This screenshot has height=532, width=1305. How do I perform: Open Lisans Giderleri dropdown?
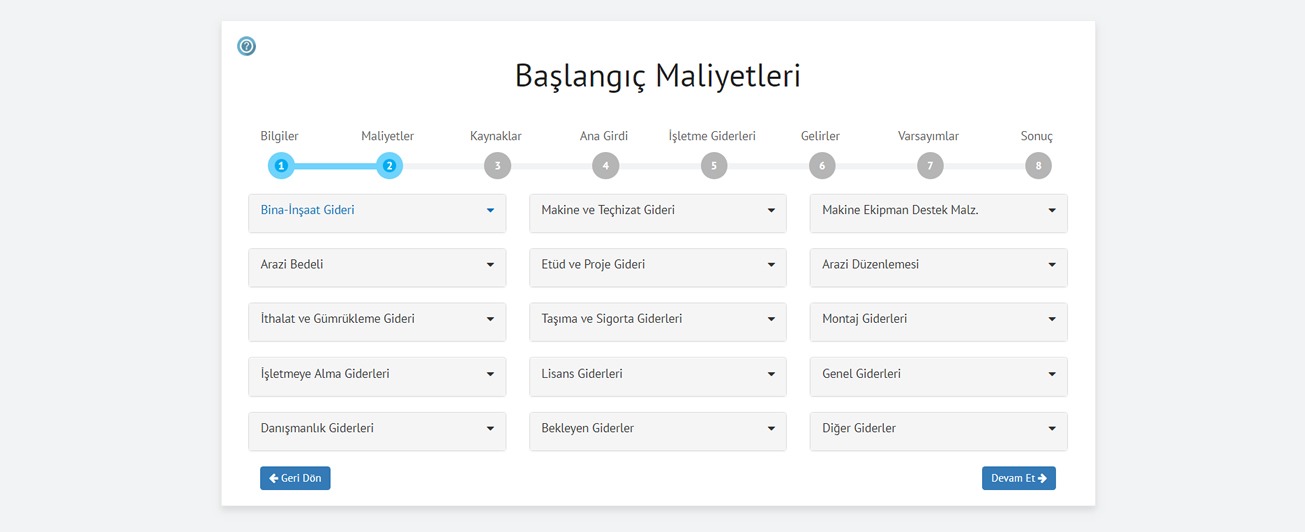point(658,377)
